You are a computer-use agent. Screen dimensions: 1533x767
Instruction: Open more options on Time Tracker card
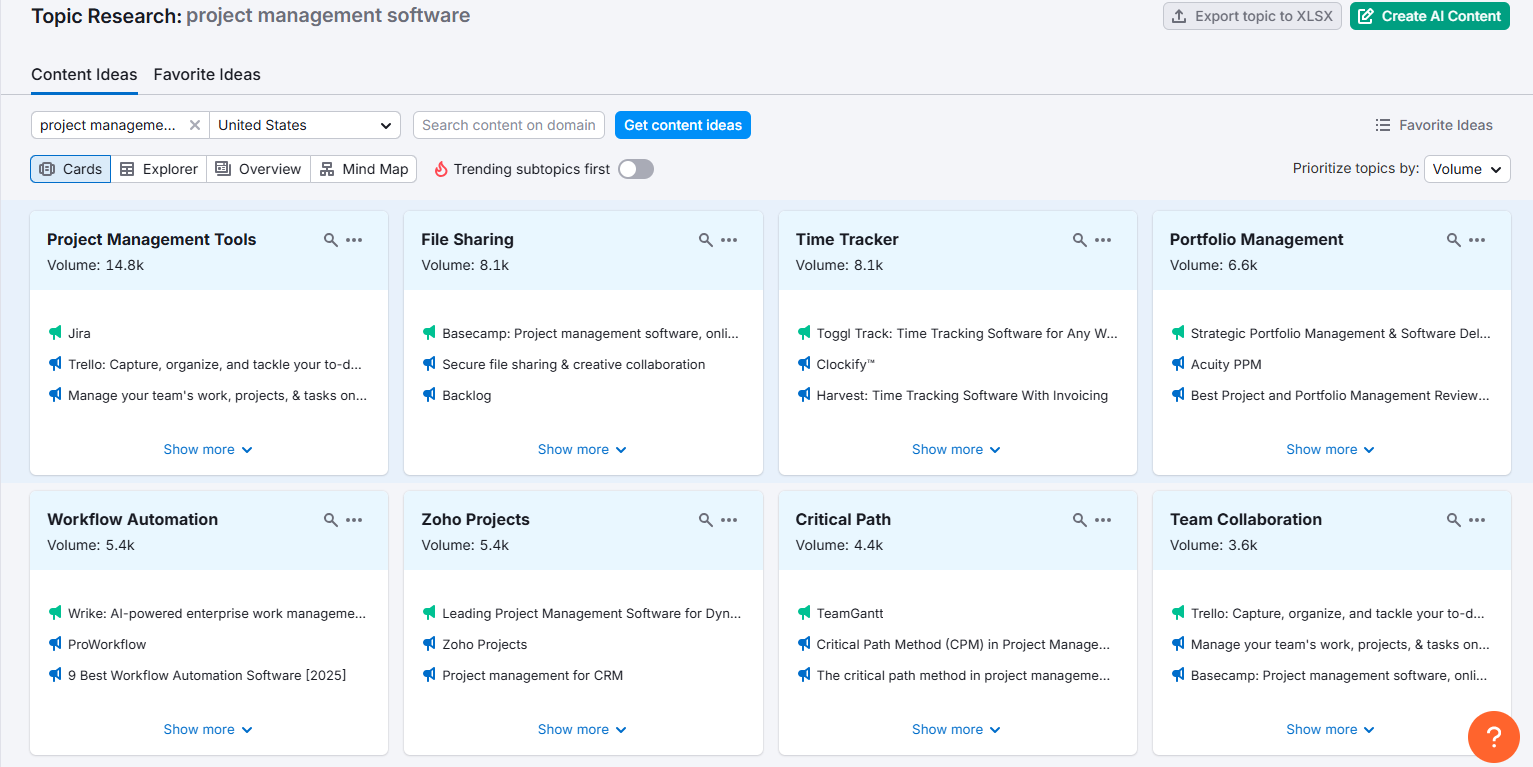click(x=1103, y=240)
